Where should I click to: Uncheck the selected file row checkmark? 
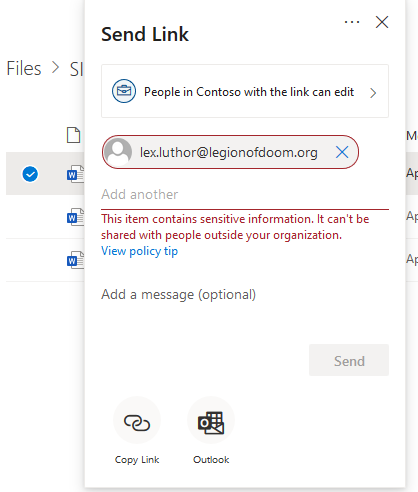point(30,174)
